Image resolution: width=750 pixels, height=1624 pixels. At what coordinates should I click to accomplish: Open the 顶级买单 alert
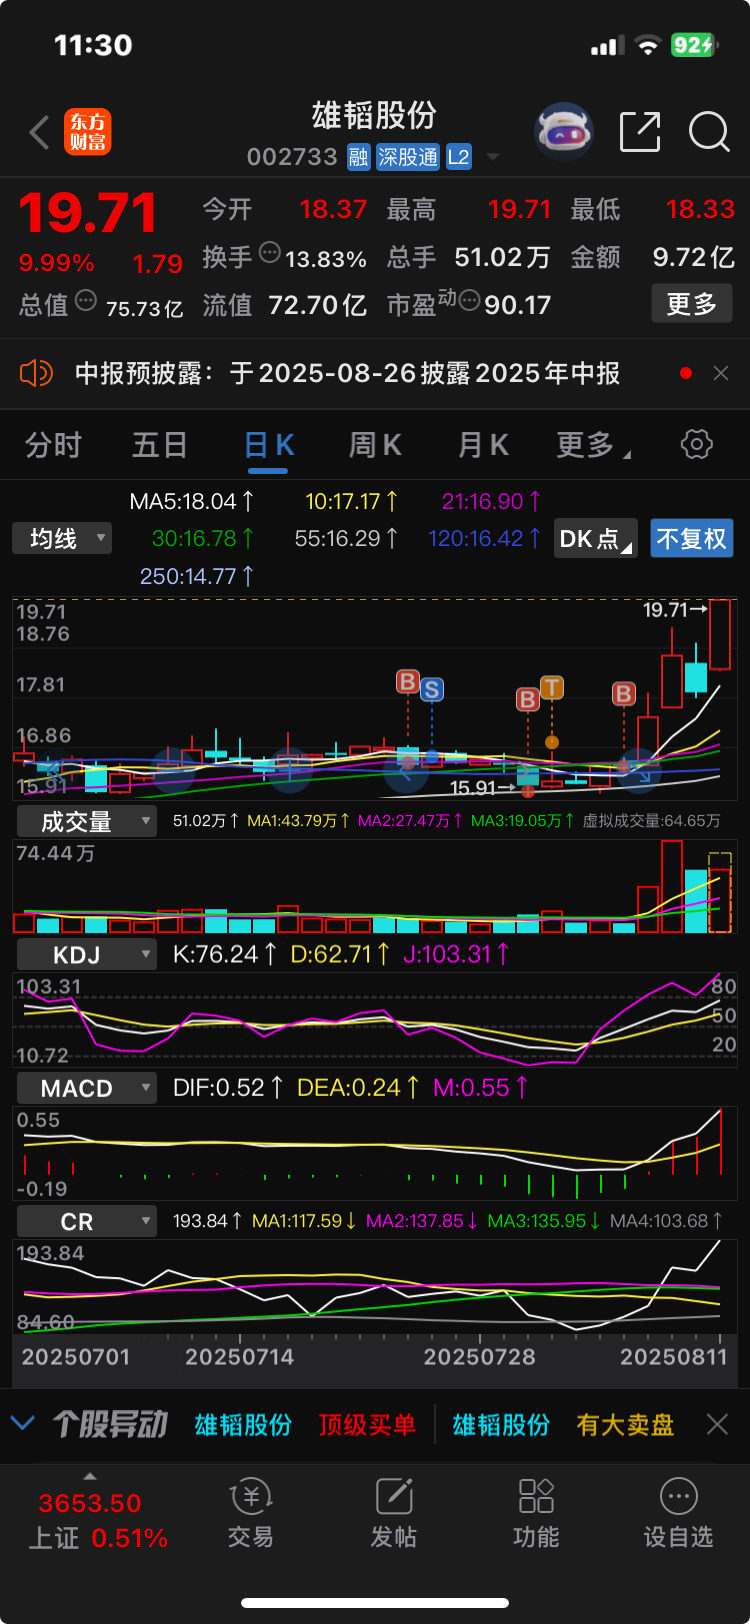tap(367, 1424)
